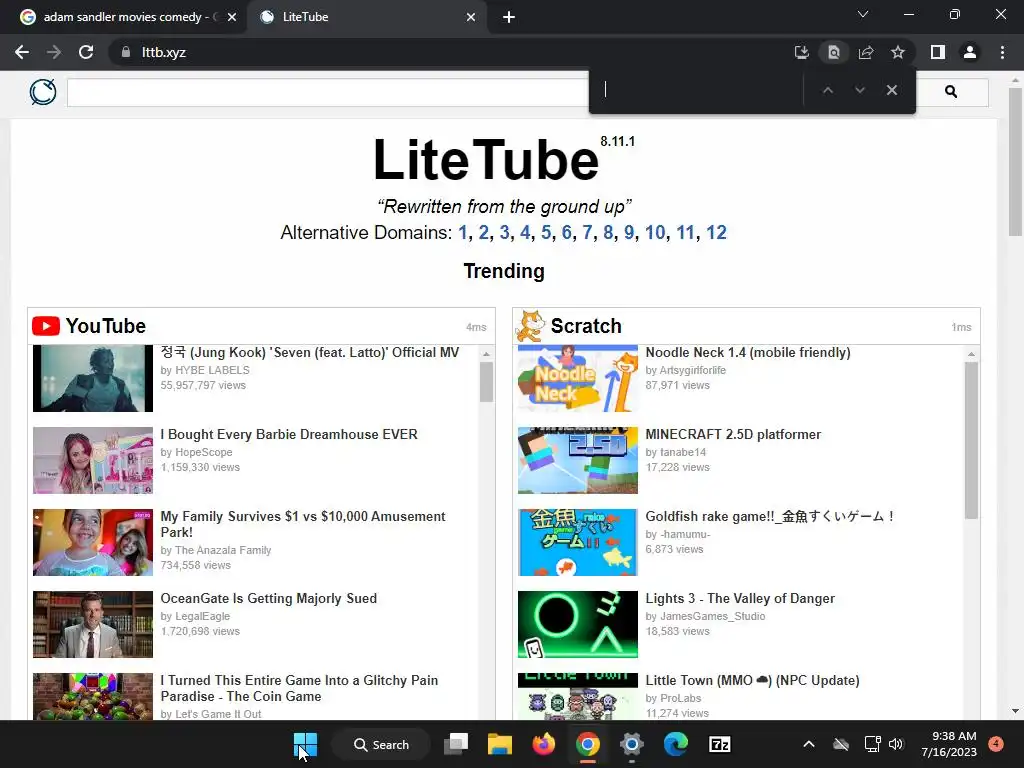Share this page via share icon
1024x768 pixels.
(866, 52)
